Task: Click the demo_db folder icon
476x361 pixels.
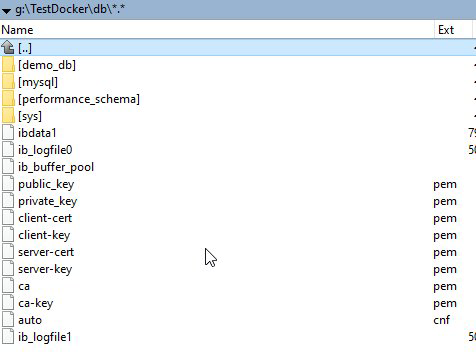Action: coord(8,65)
